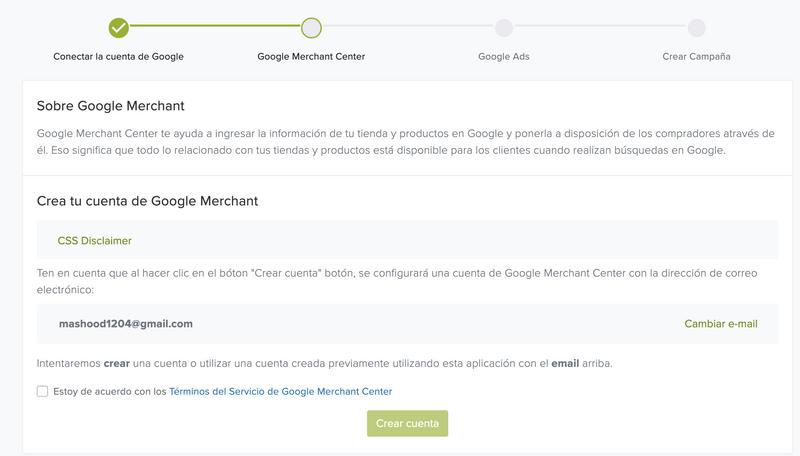Click the mashood1204@gmail.com email address
800x456 pixels.
[126, 324]
